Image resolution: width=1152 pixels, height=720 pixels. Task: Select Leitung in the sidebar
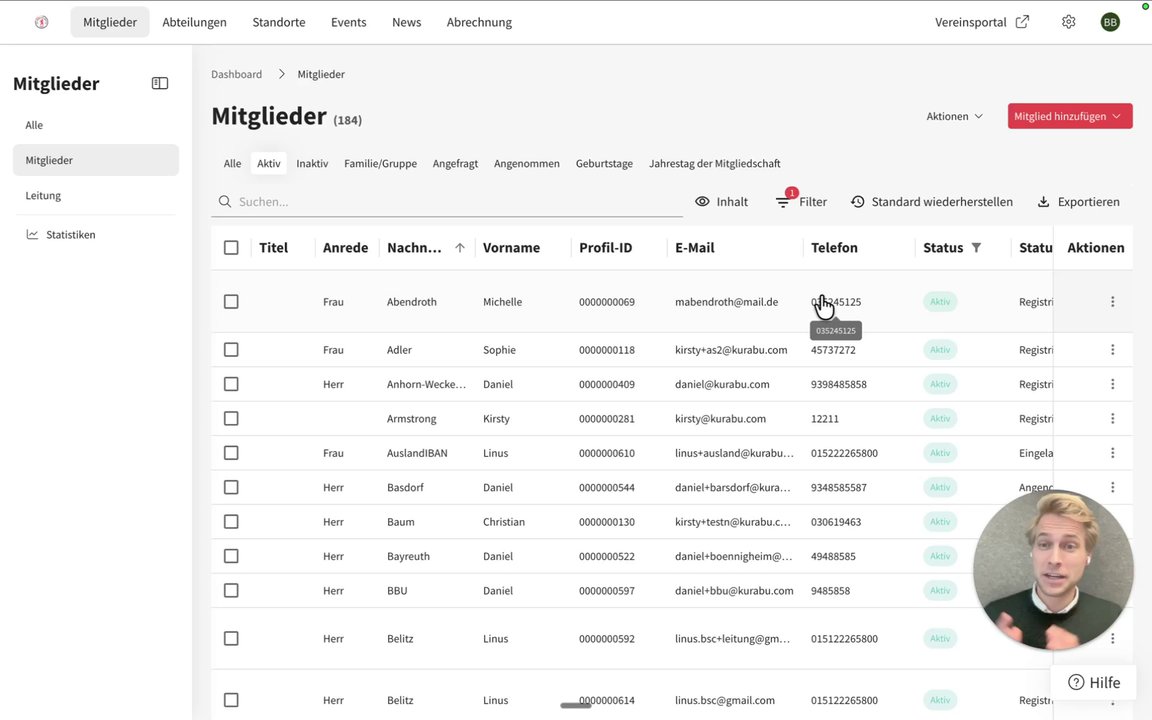tap(96, 195)
